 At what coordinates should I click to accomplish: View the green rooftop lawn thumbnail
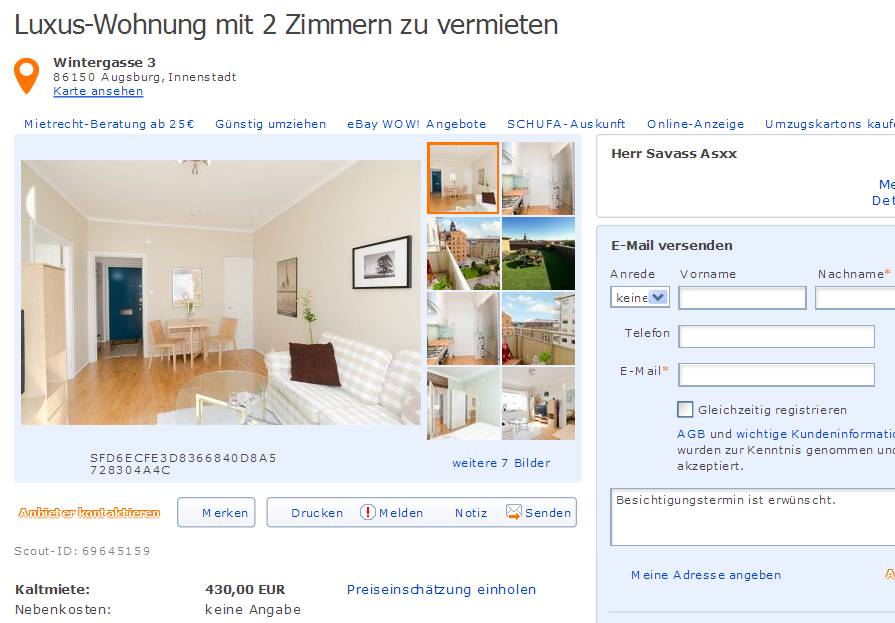coord(538,254)
